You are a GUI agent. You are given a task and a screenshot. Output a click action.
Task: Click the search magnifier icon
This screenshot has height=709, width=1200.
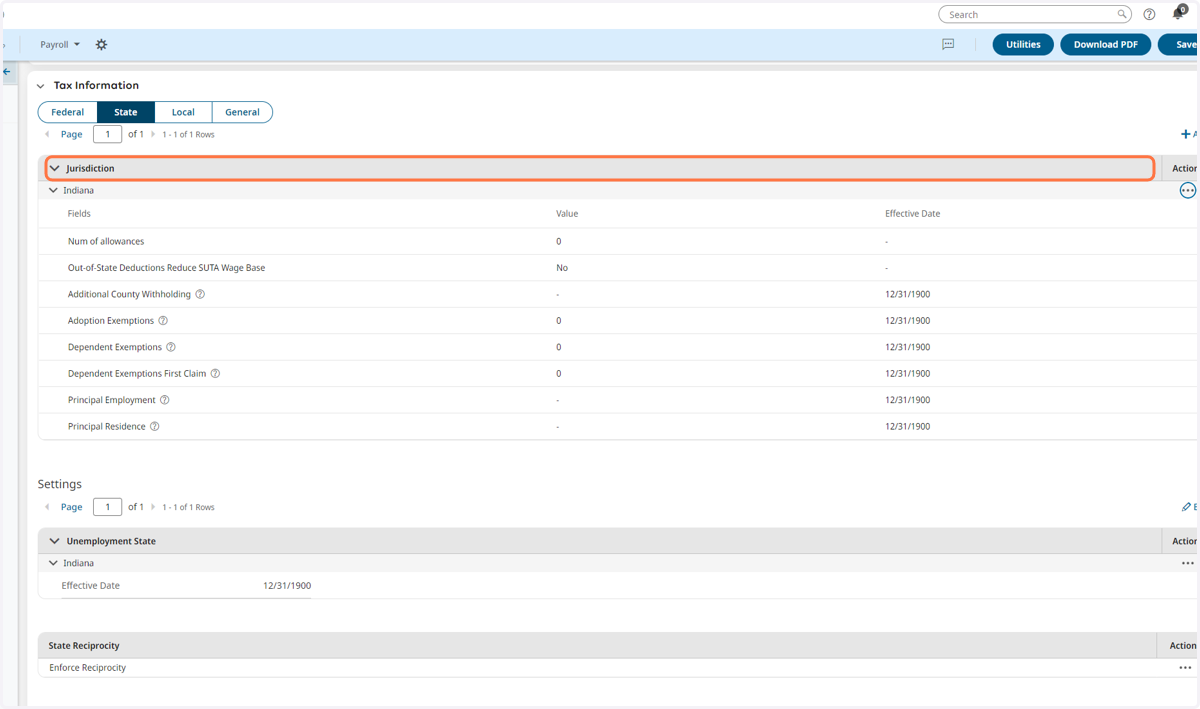pyautogui.click(x=1122, y=14)
